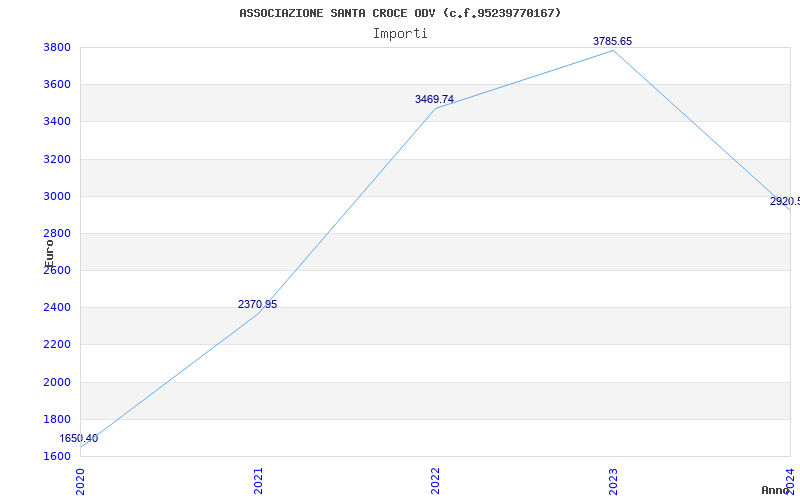Click the 2021 x-axis year label

258,481
